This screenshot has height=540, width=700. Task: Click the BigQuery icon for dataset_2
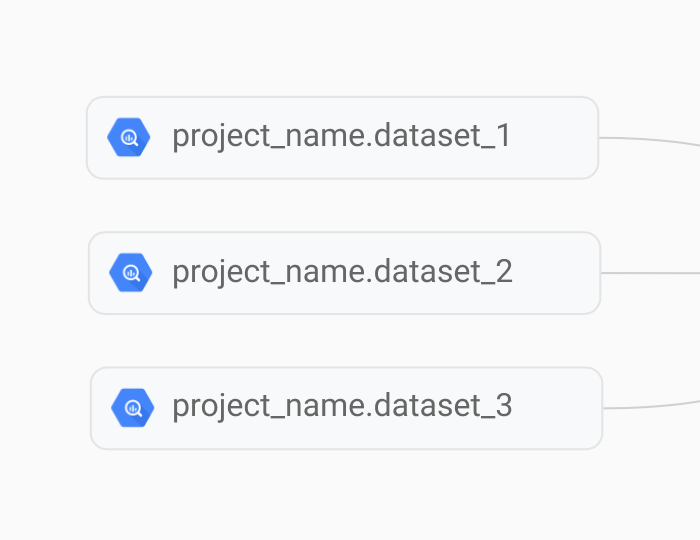130,272
